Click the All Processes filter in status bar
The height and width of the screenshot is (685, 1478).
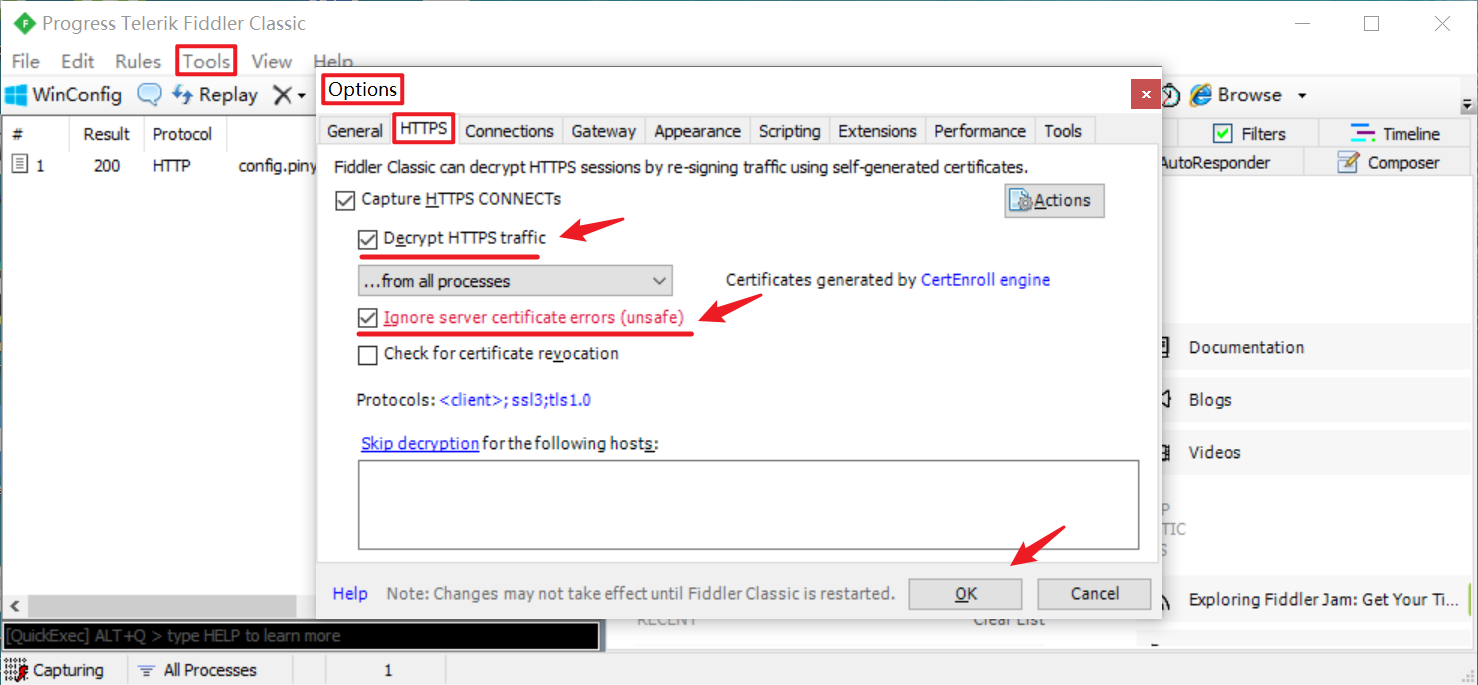tap(197, 670)
